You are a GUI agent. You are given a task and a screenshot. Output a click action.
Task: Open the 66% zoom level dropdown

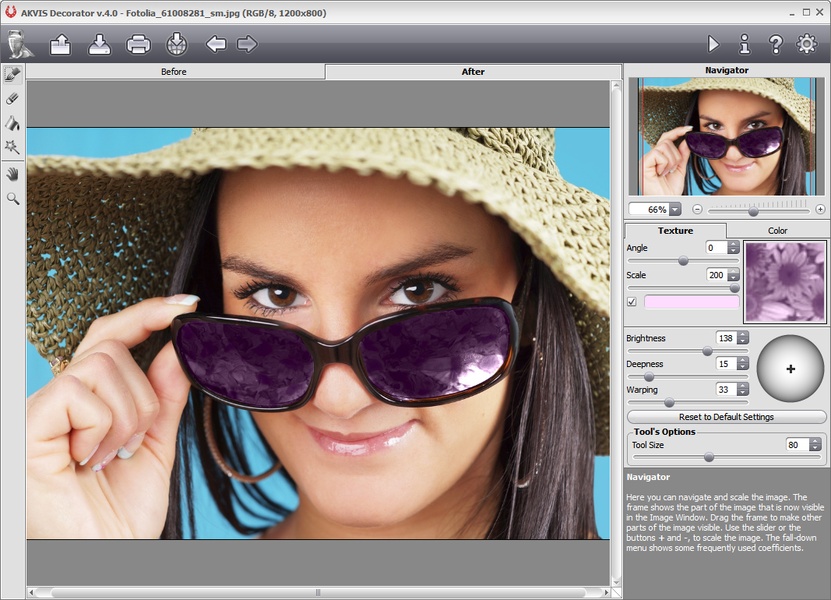point(675,209)
